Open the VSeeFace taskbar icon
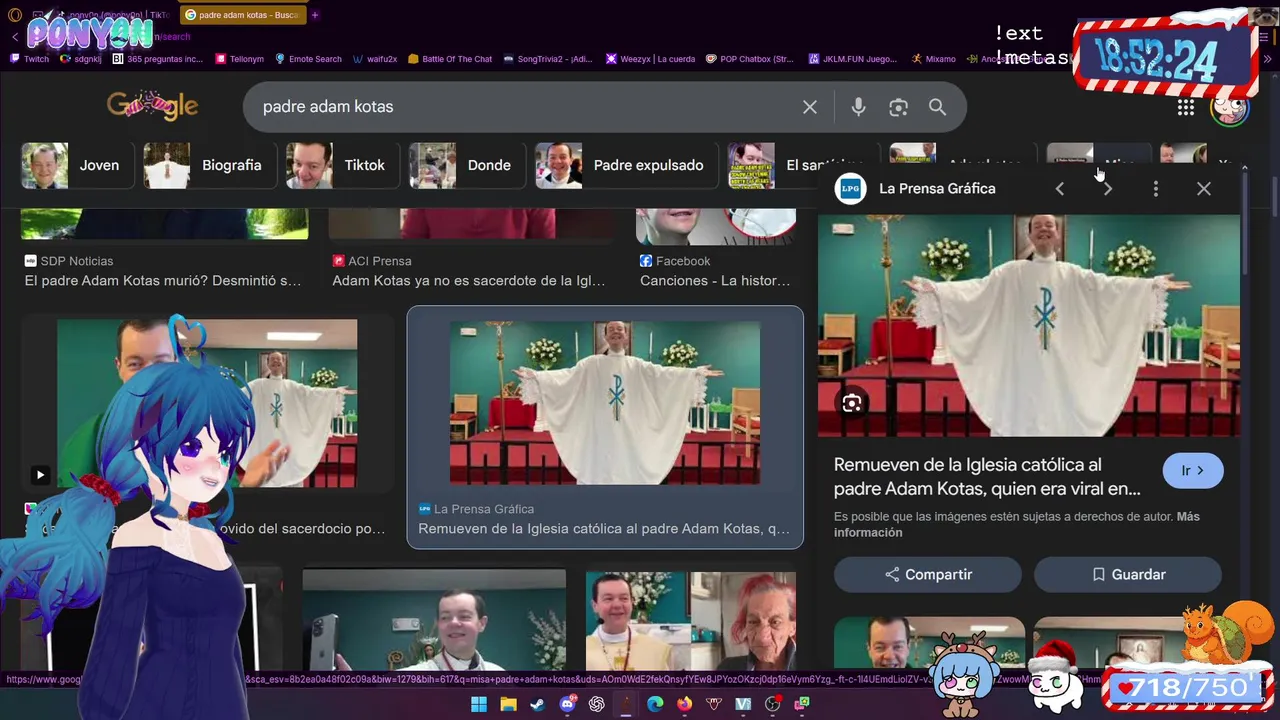 [x=743, y=704]
